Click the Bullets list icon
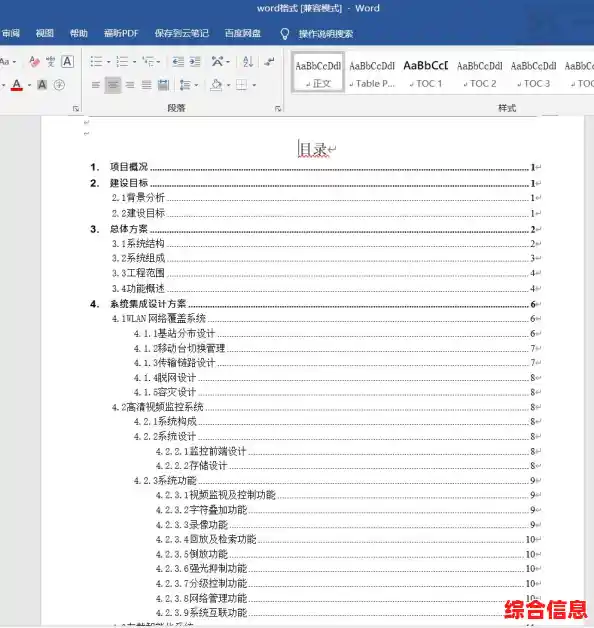Screen dimensions: 594x628 click(x=96, y=62)
